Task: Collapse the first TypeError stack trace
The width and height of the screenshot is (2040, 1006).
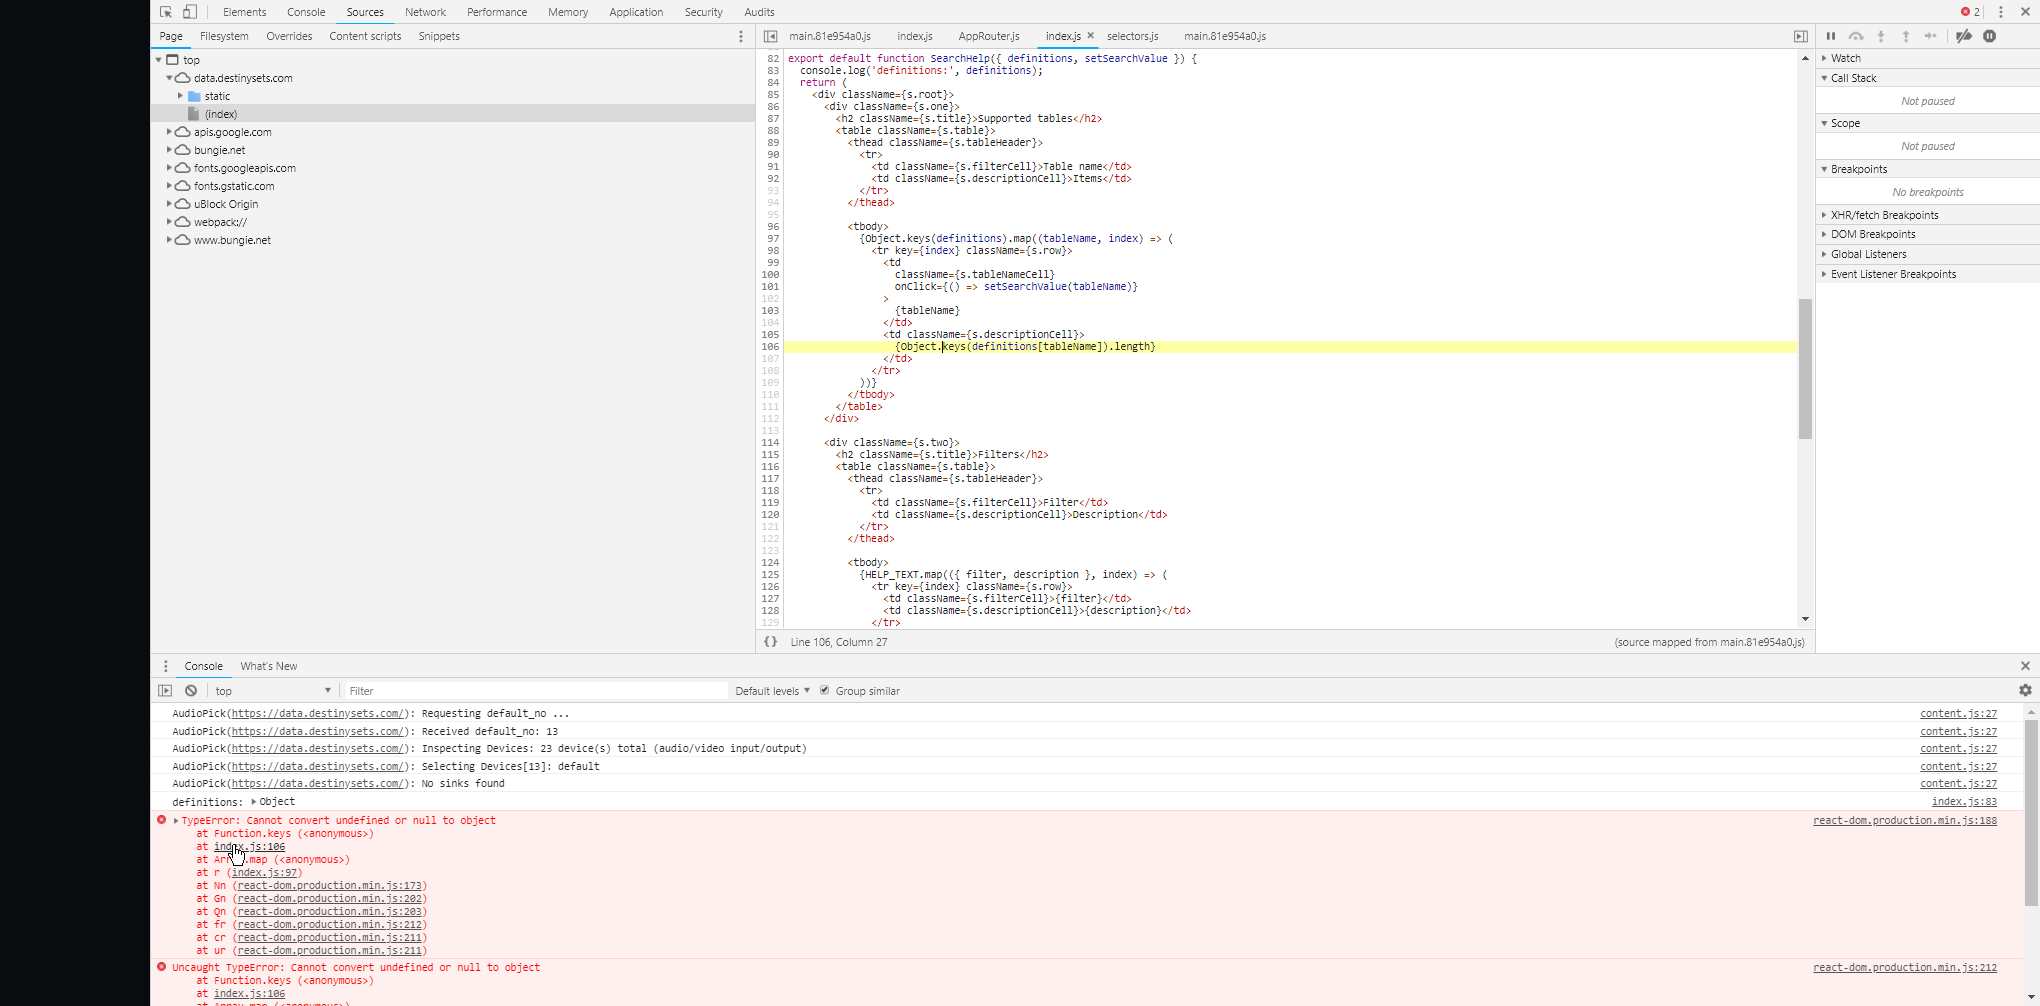Action: [x=176, y=821]
